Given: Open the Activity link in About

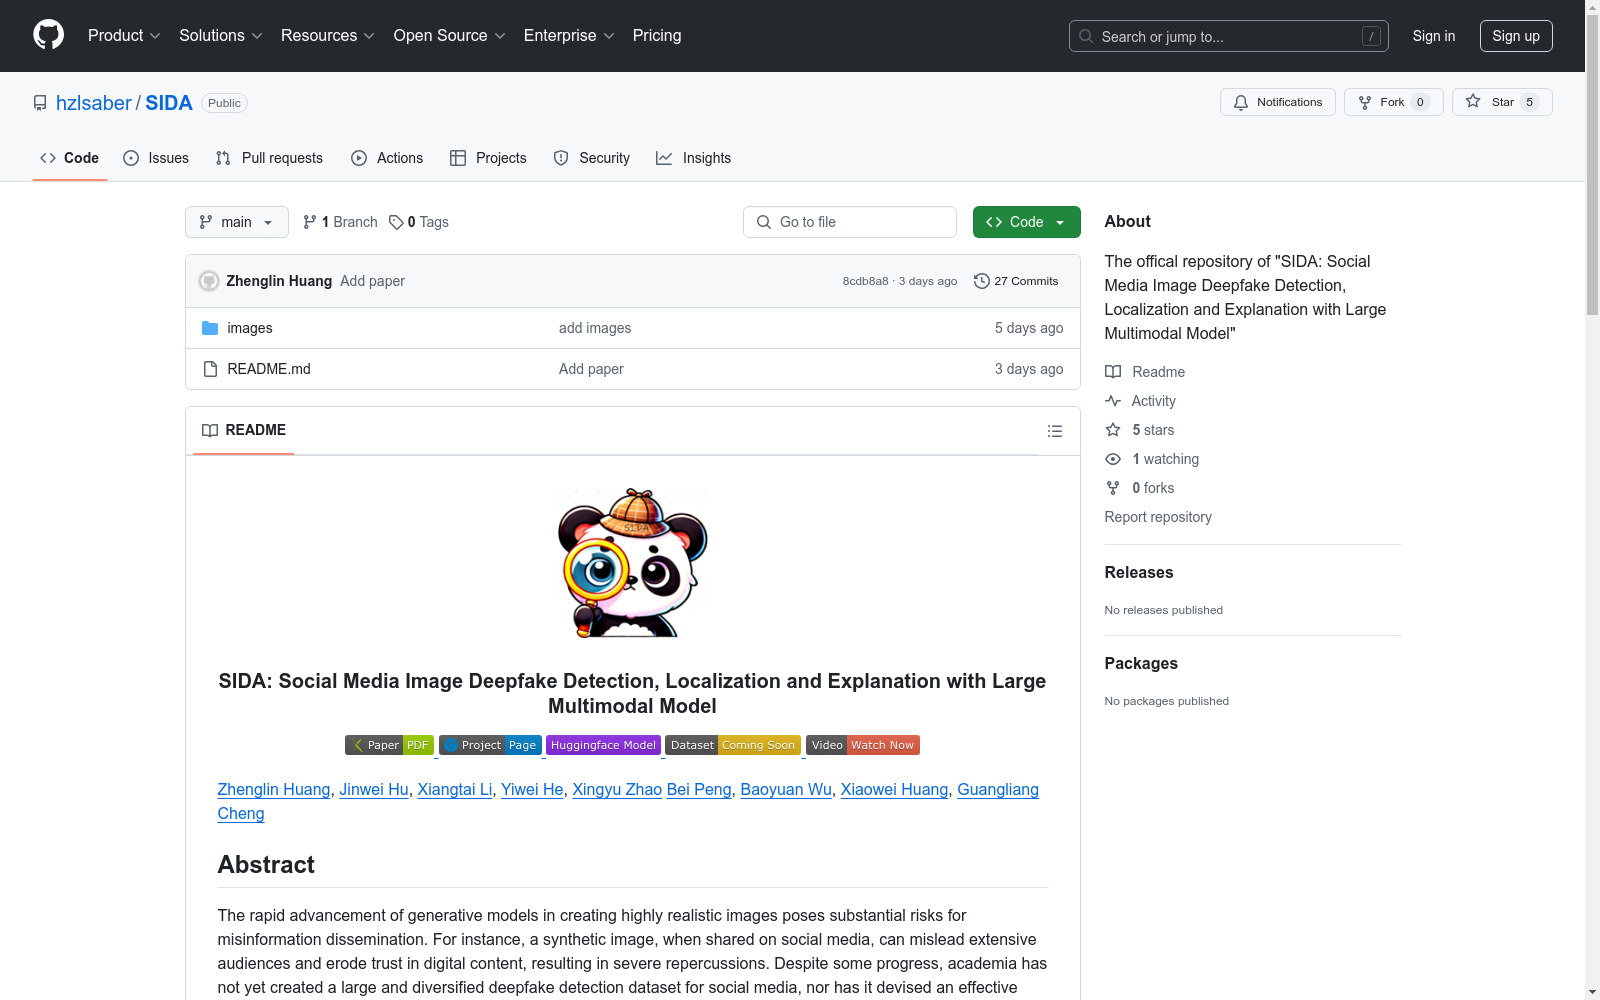Looking at the screenshot, I should [x=1141, y=401].
